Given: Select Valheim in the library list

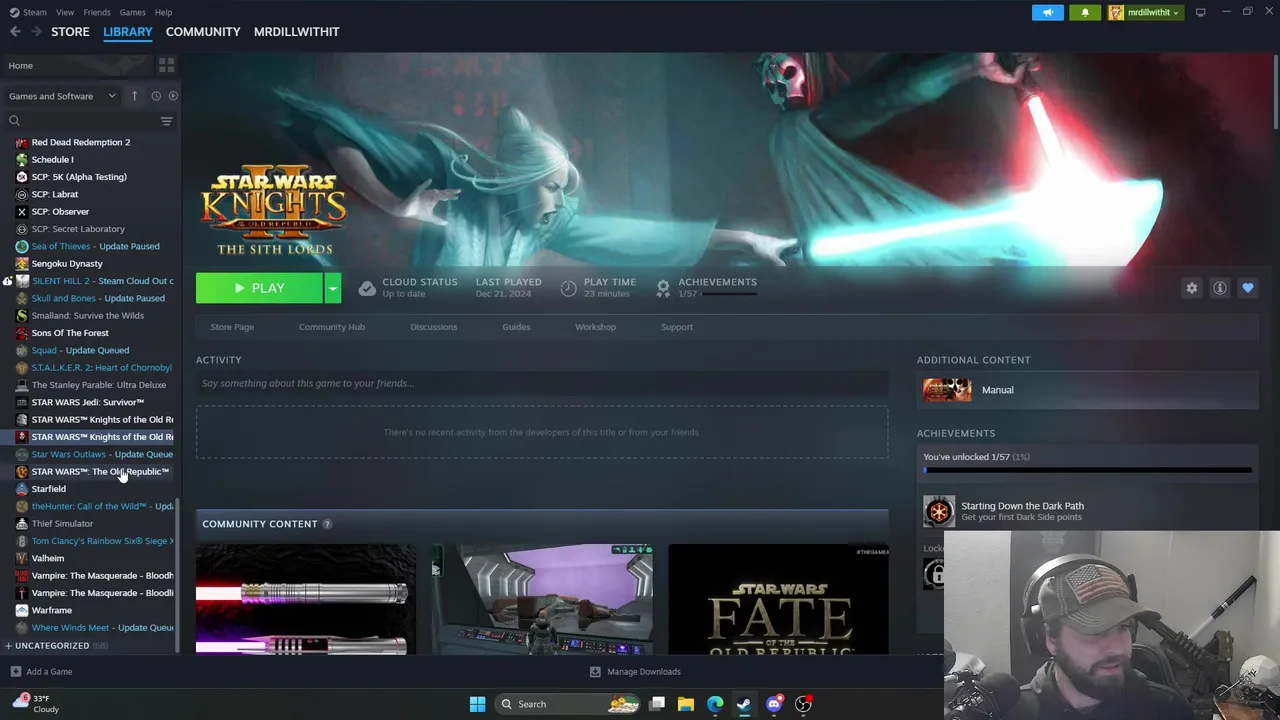Looking at the screenshot, I should click(47, 558).
